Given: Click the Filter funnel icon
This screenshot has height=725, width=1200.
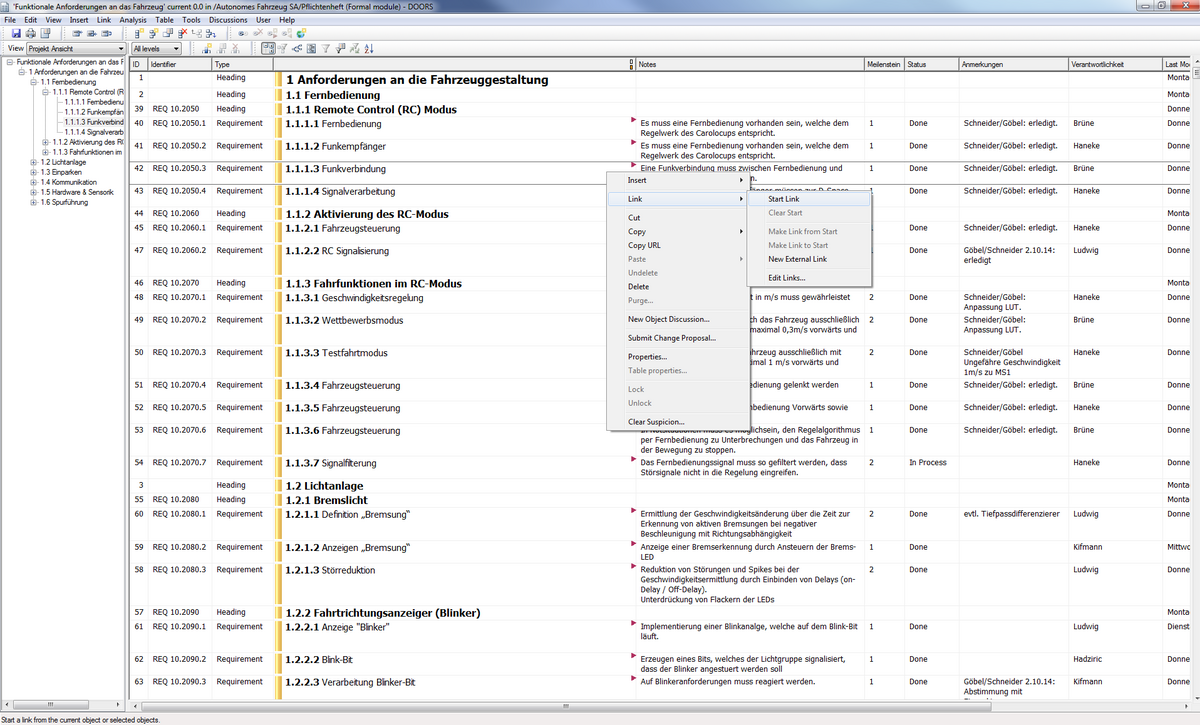Looking at the screenshot, I should point(326,48).
